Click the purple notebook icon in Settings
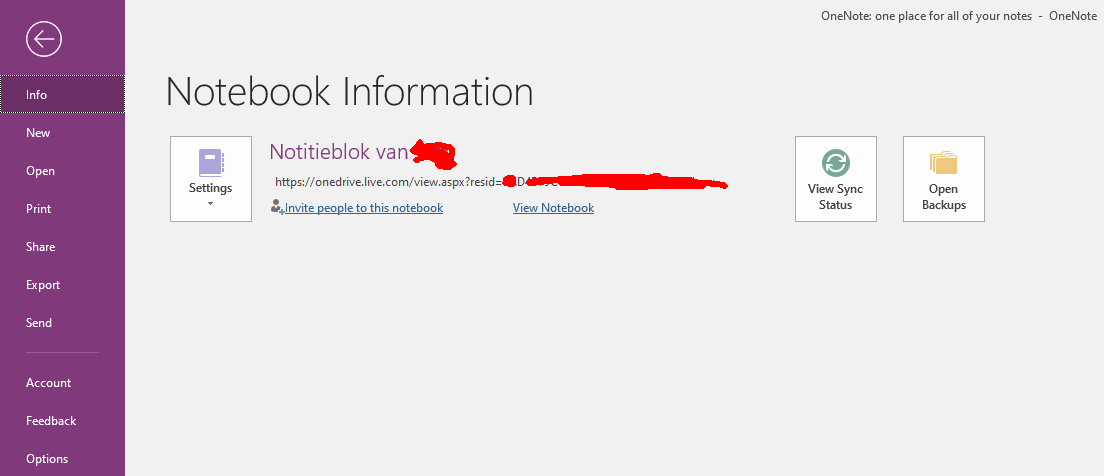Image resolution: width=1104 pixels, height=476 pixels. pos(211,162)
